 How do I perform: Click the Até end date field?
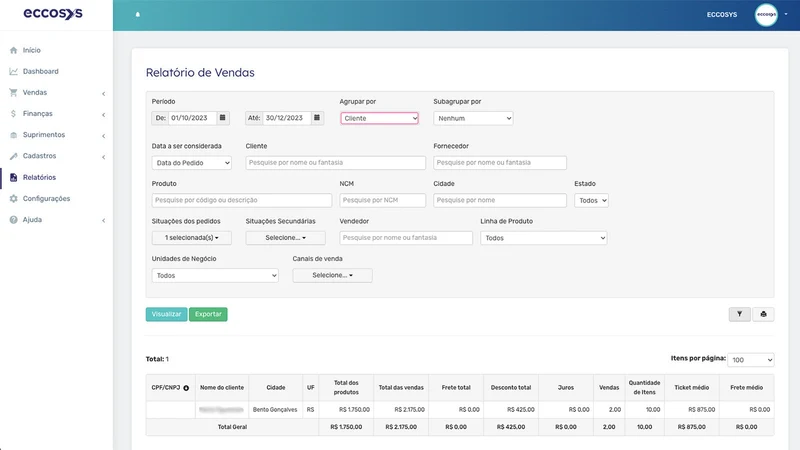tap(287, 118)
